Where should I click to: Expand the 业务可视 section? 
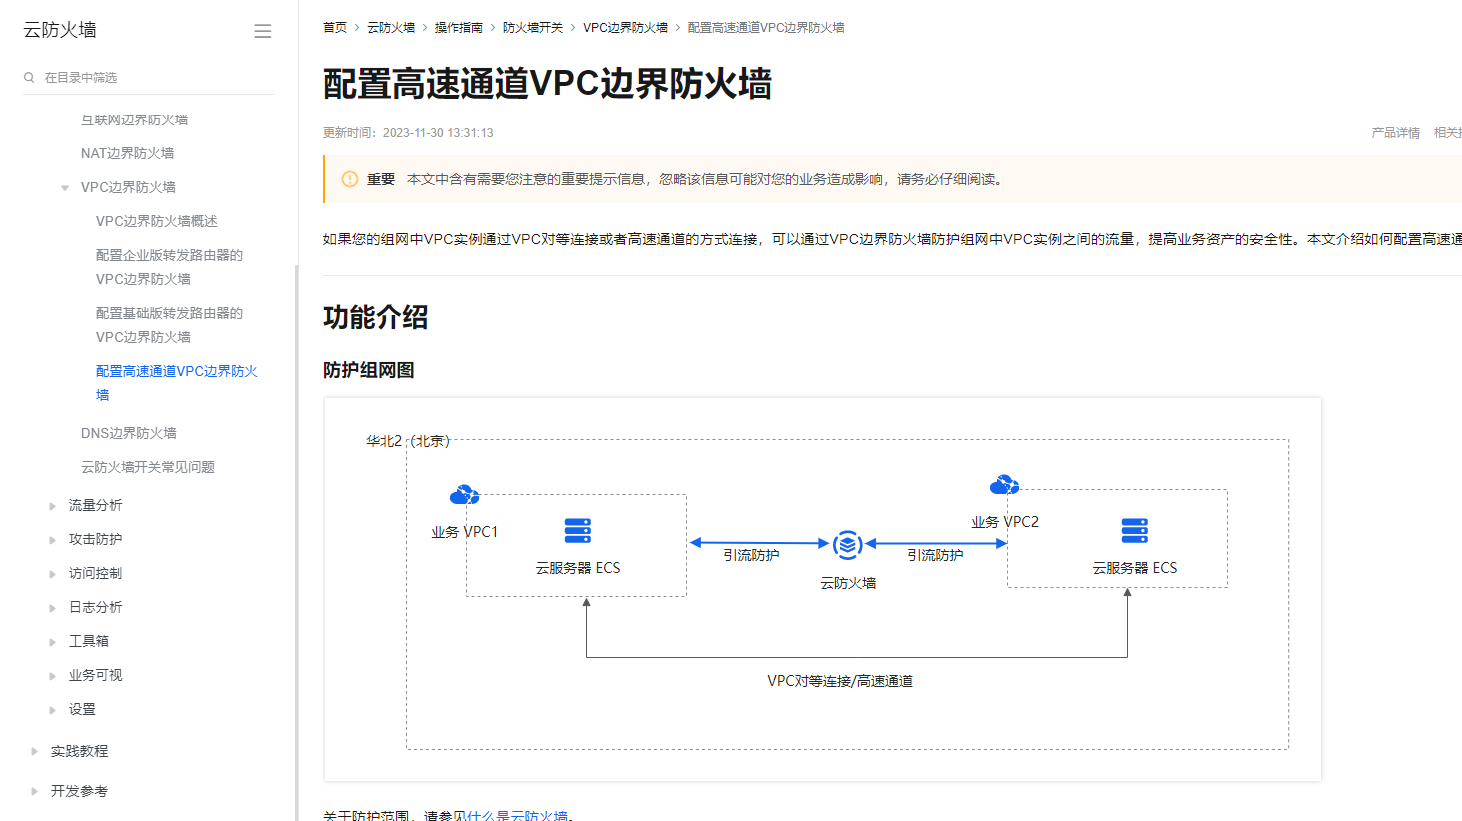pos(52,676)
